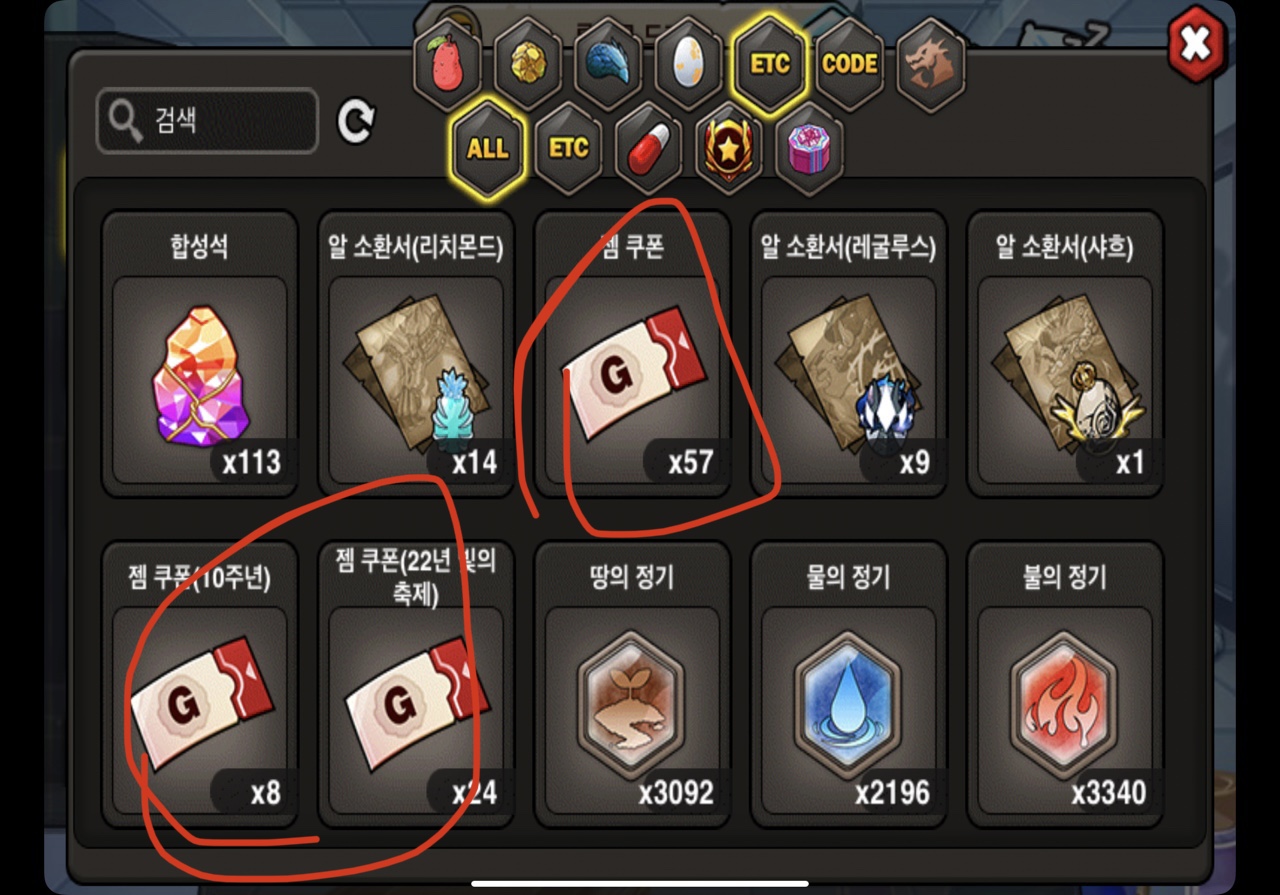Open the gold nugget category tab

[x=527, y=65]
